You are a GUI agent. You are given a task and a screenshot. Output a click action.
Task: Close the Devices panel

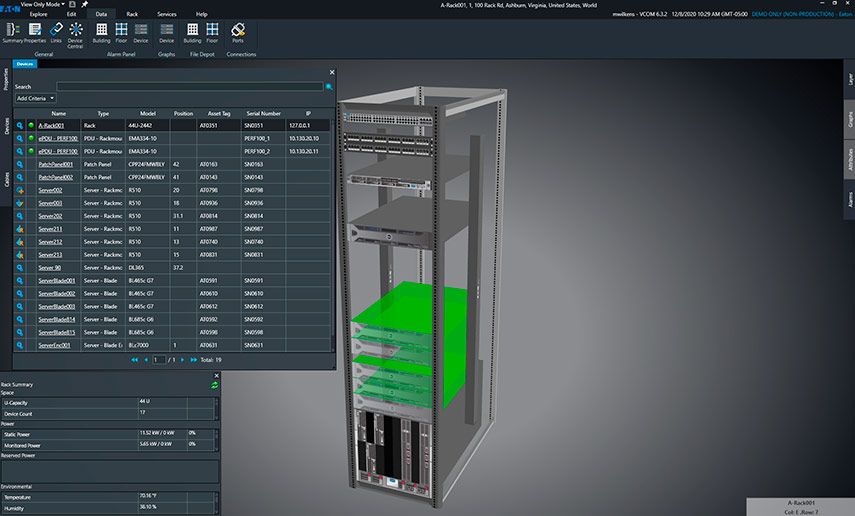coord(332,72)
